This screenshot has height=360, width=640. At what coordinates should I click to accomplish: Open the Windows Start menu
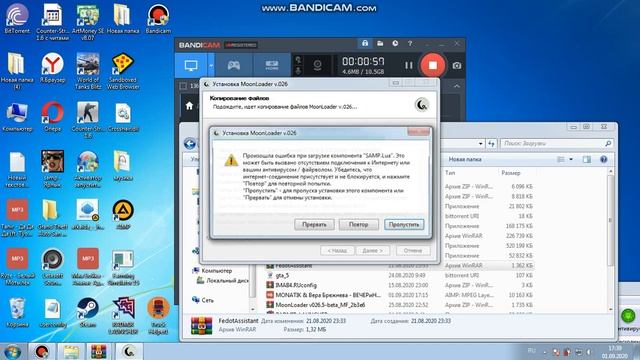12,352
